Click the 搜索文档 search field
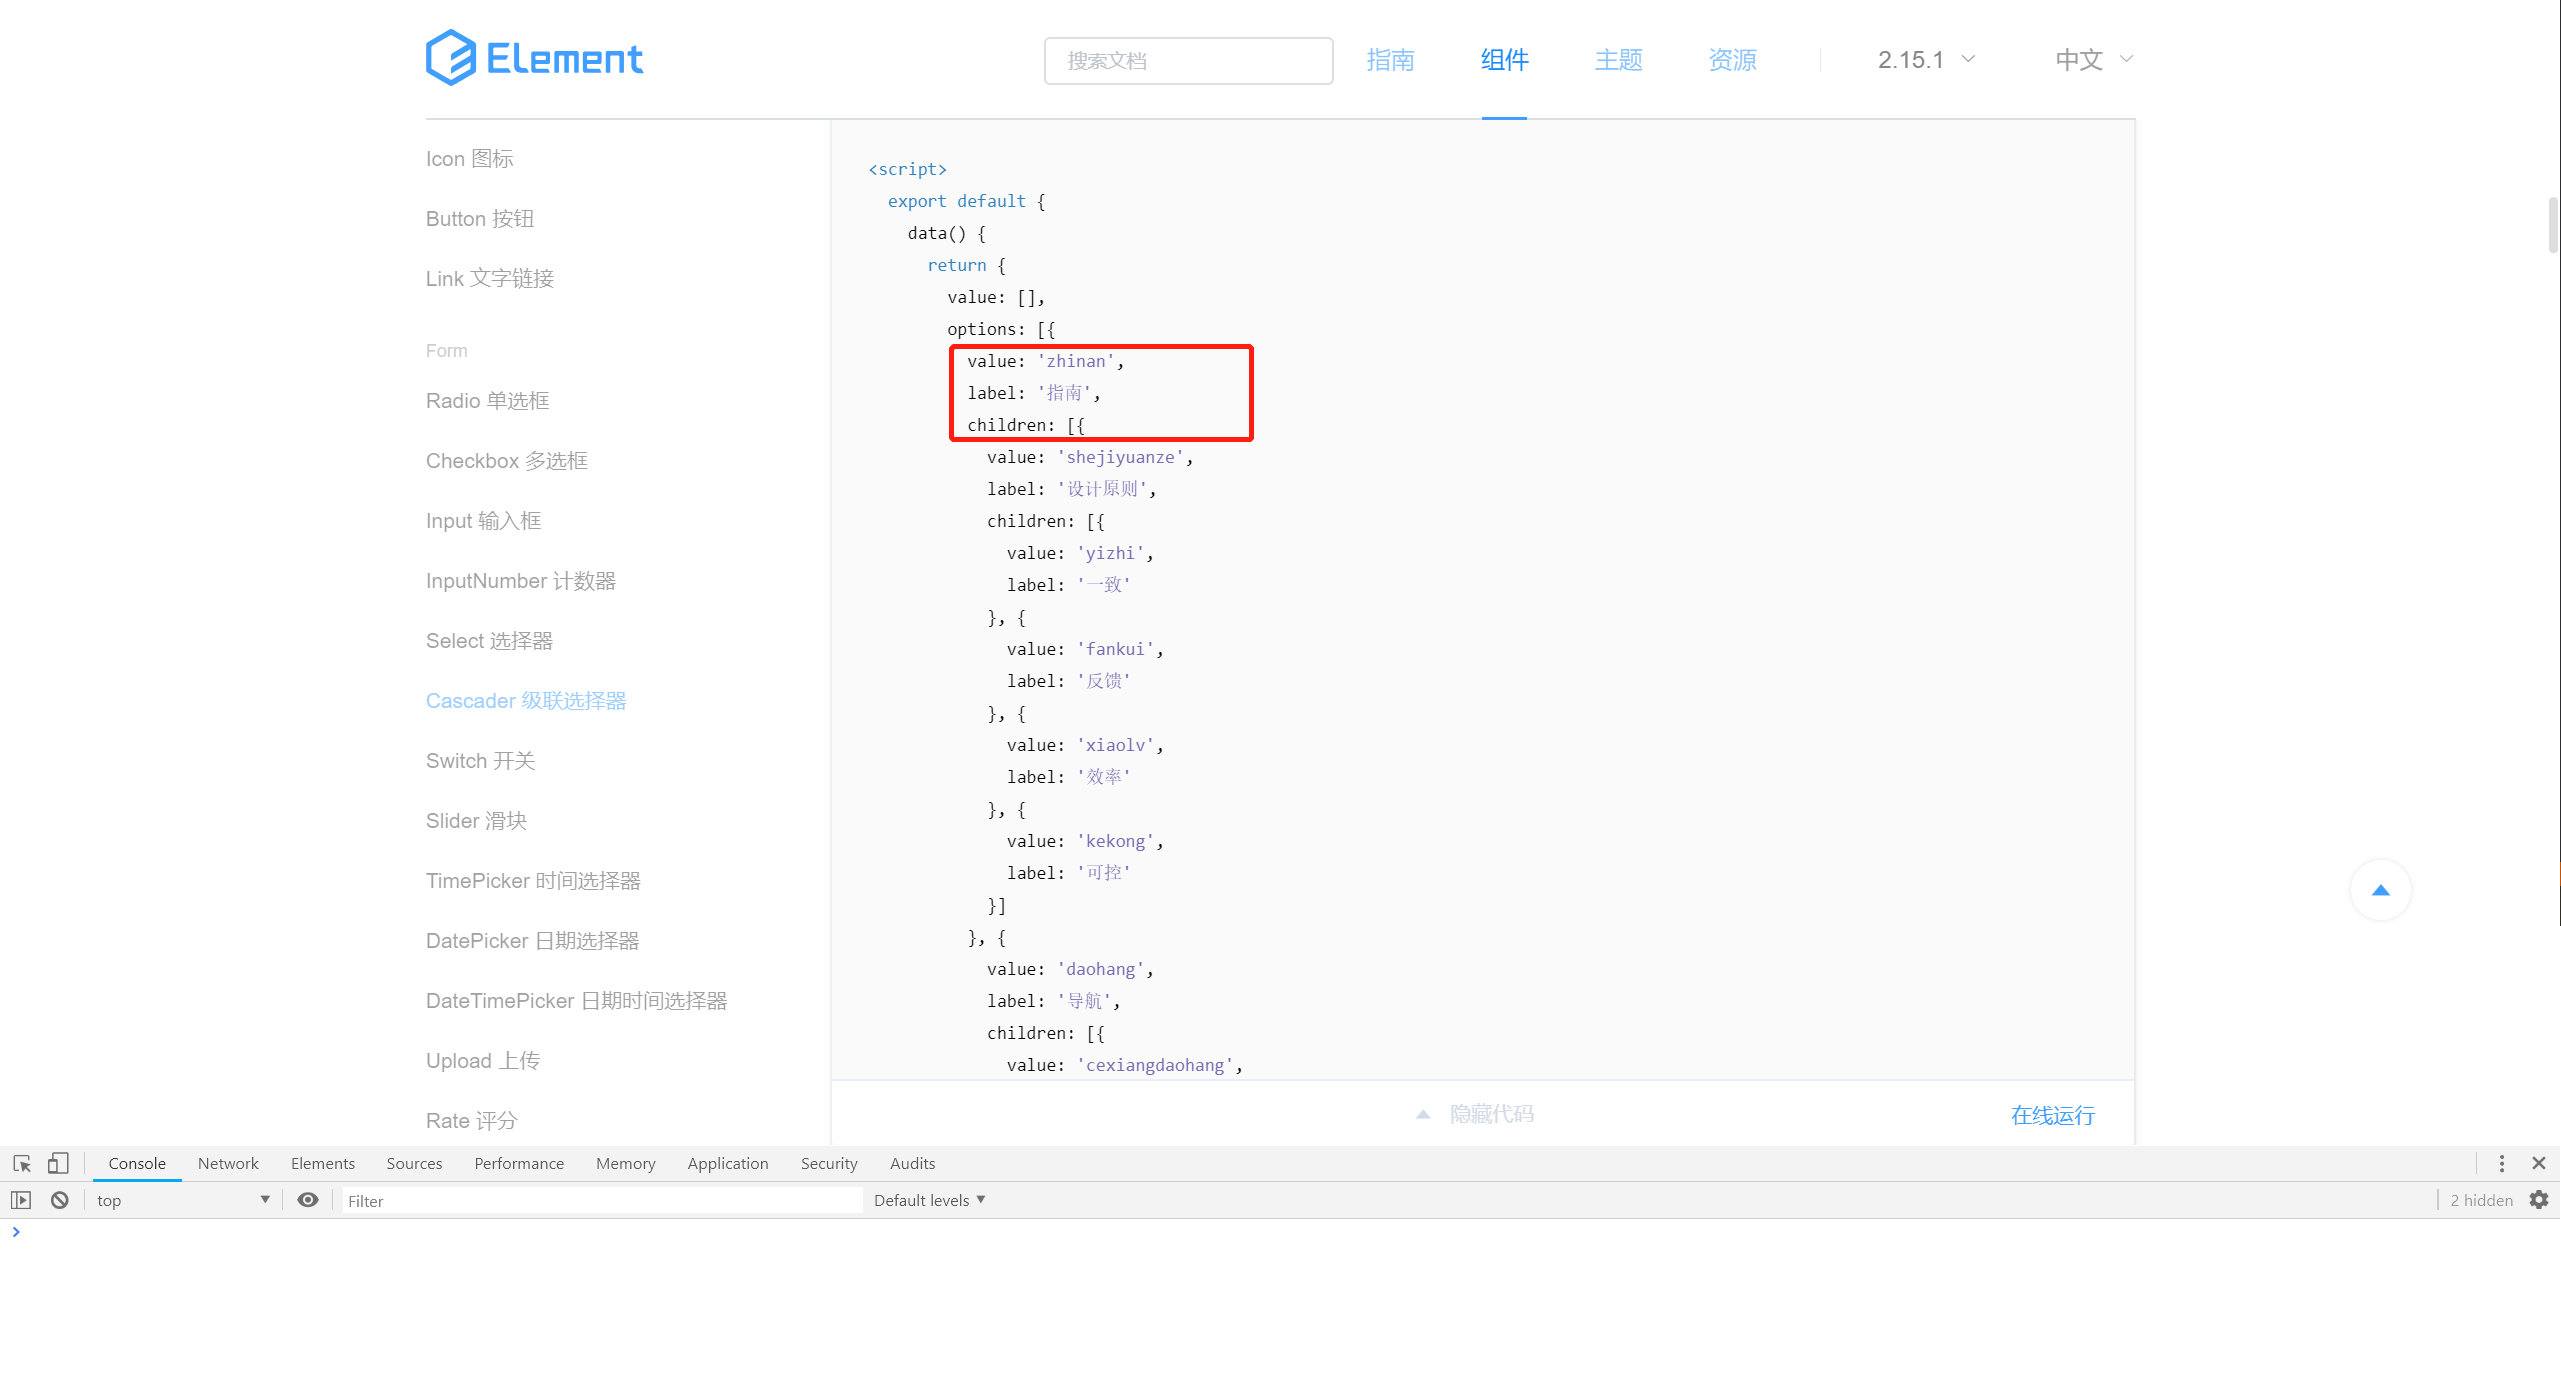2561x1386 pixels. point(1188,60)
